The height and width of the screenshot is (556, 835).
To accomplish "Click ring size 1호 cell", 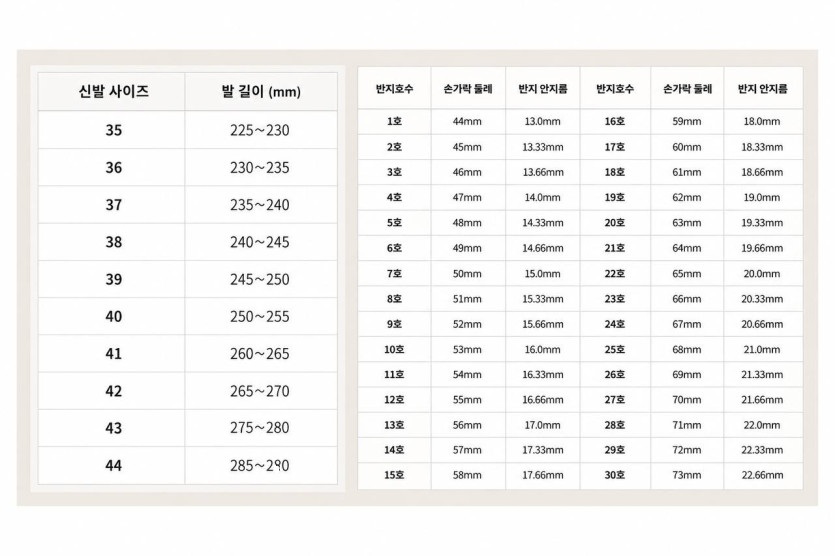I will click(x=394, y=121).
